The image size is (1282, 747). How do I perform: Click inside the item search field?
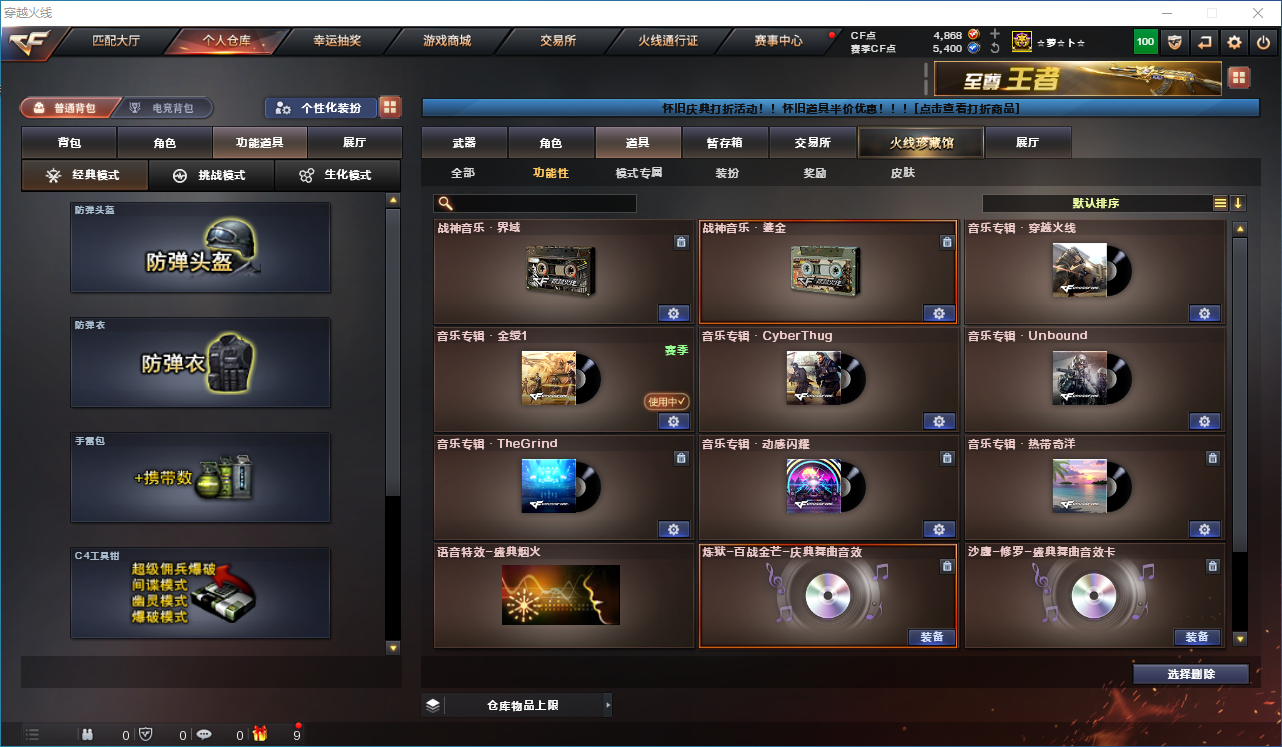(x=535, y=204)
